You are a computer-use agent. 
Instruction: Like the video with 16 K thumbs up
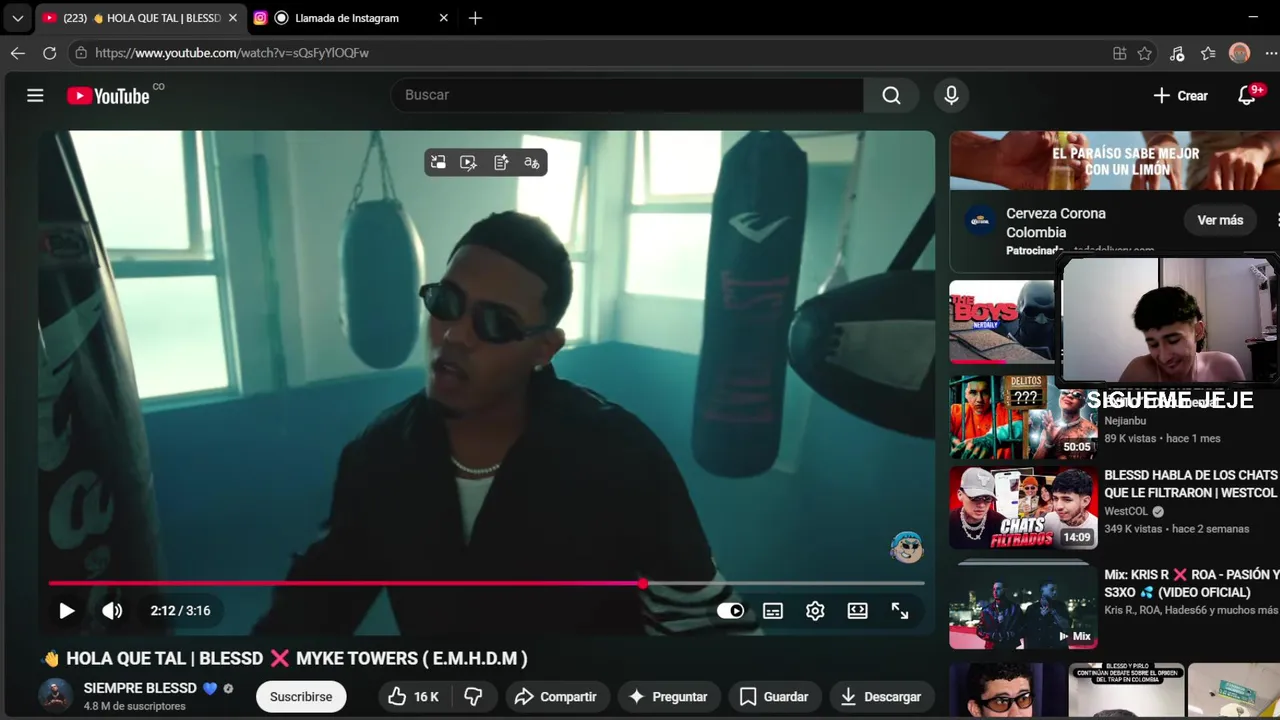pyautogui.click(x=414, y=697)
